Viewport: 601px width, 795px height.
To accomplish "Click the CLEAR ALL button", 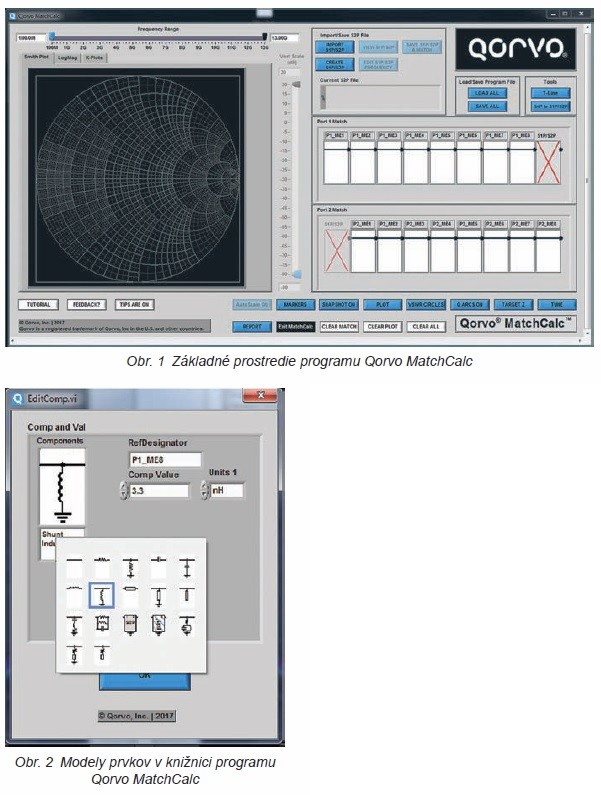I will [x=426, y=327].
